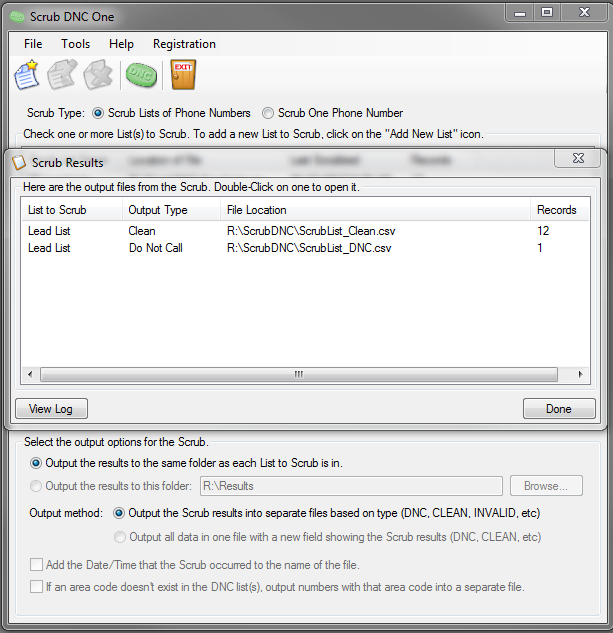Close the Scrub Results dialog
The image size is (613, 633).
point(577,158)
